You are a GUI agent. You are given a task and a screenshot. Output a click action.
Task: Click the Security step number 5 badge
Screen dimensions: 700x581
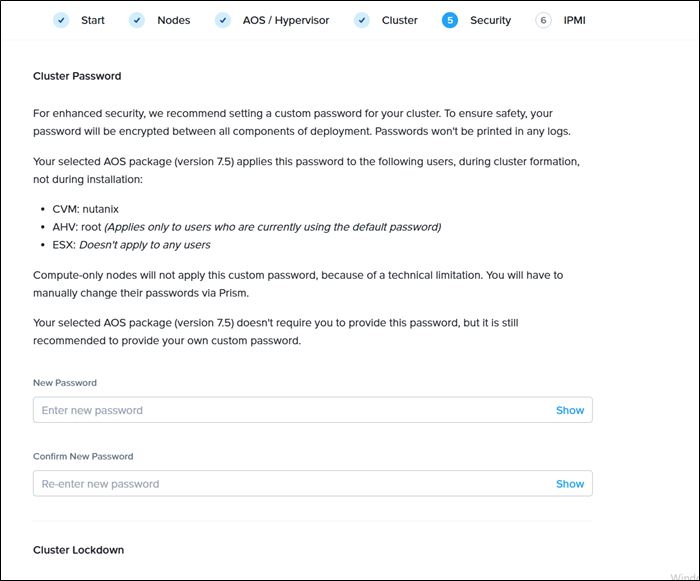click(x=450, y=20)
